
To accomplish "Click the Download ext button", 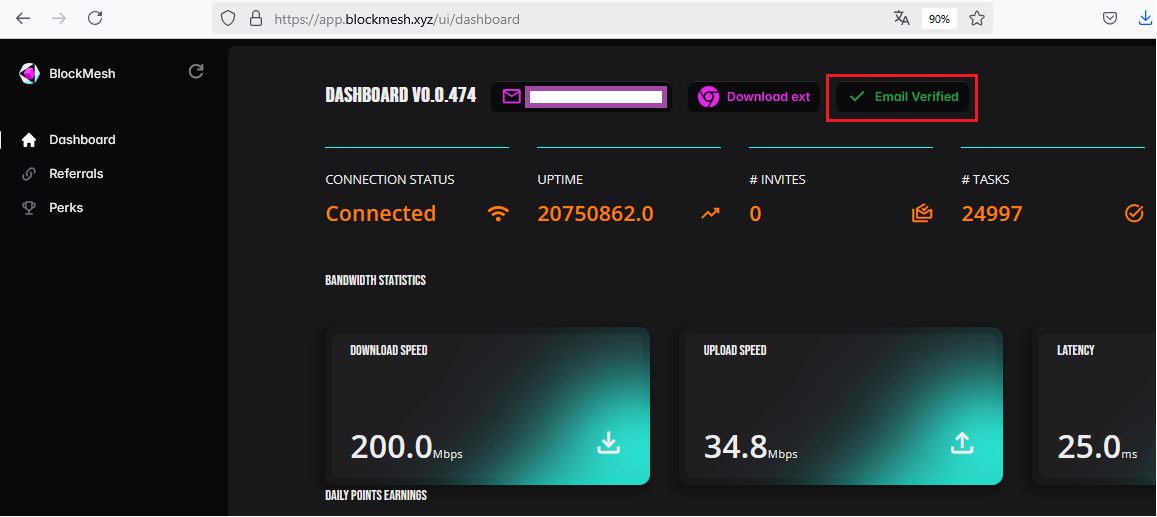I will click(x=753, y=97).
